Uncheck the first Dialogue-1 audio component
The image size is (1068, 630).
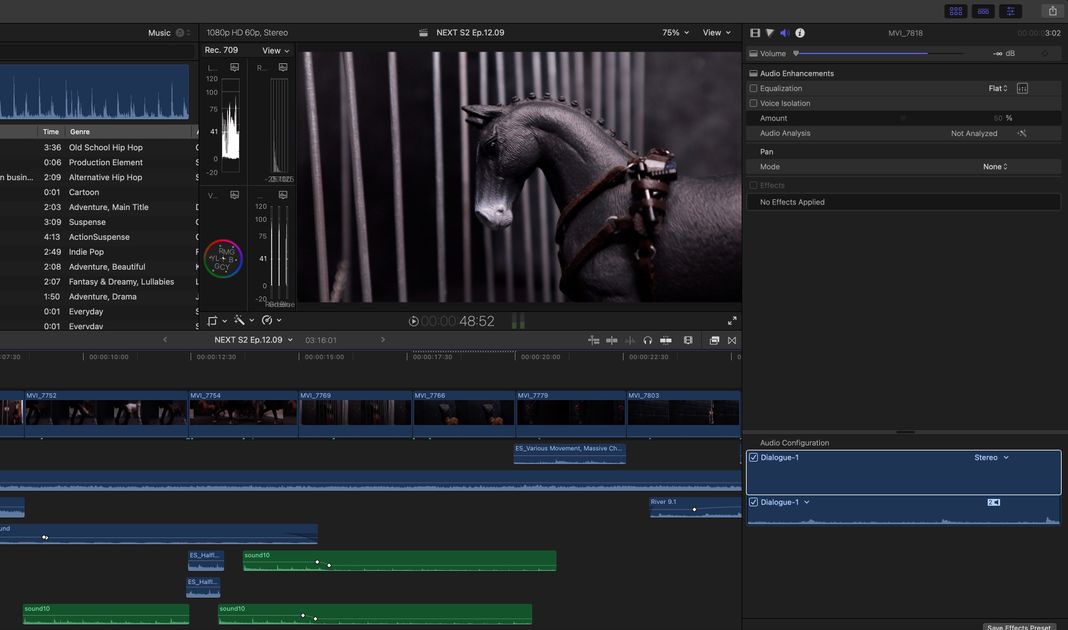tap(754, 457)
